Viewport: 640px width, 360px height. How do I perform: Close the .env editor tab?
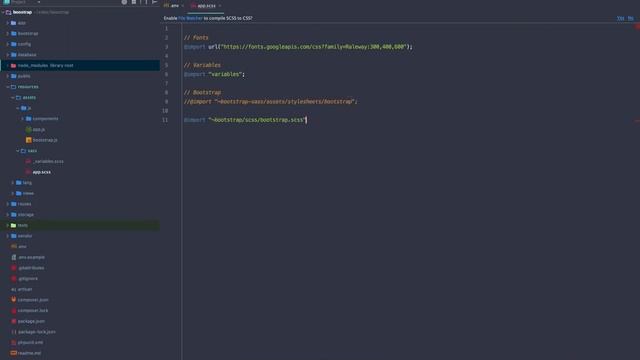(x=182, y=6)
